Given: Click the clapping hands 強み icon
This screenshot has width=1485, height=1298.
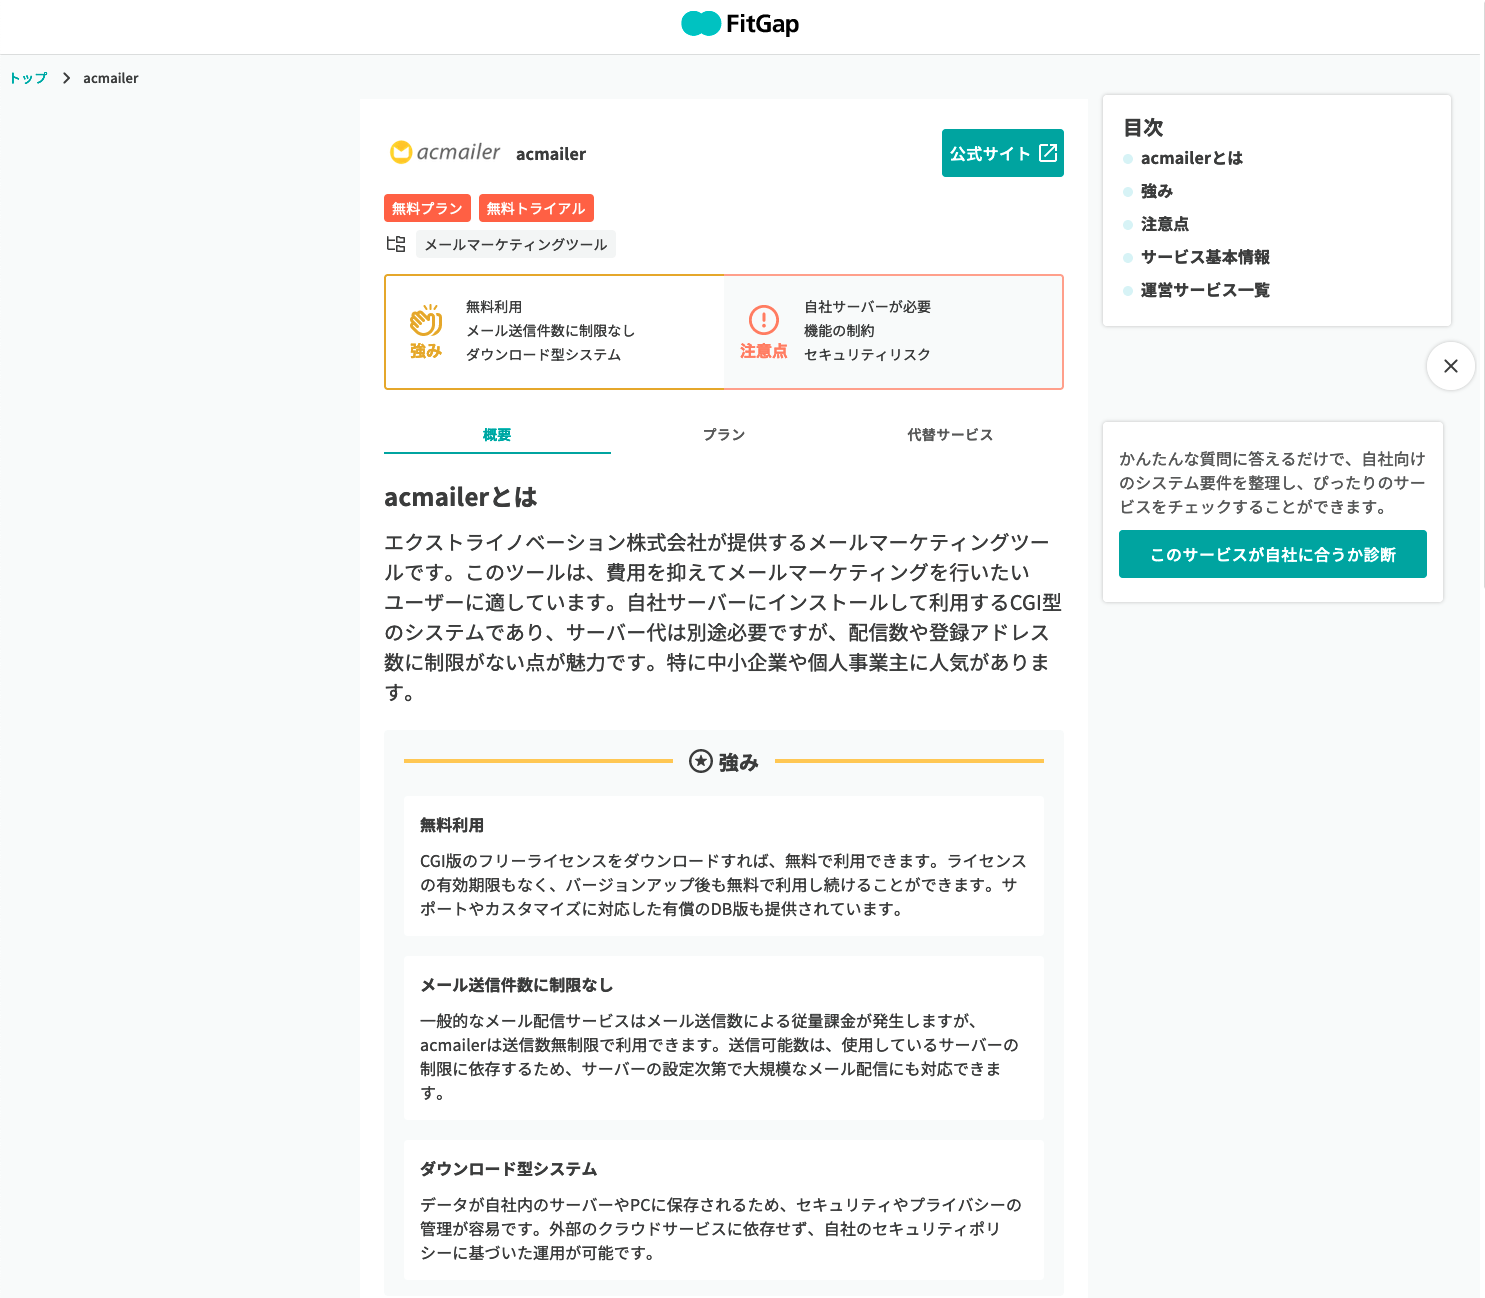Looking at the screenshot, I should [x=426, y=321].
